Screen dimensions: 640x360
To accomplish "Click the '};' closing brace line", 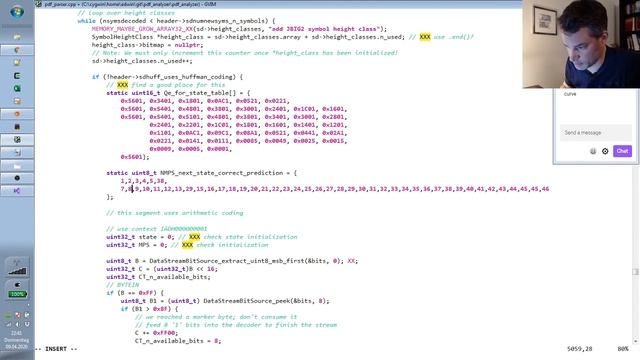I will point(110,197).
